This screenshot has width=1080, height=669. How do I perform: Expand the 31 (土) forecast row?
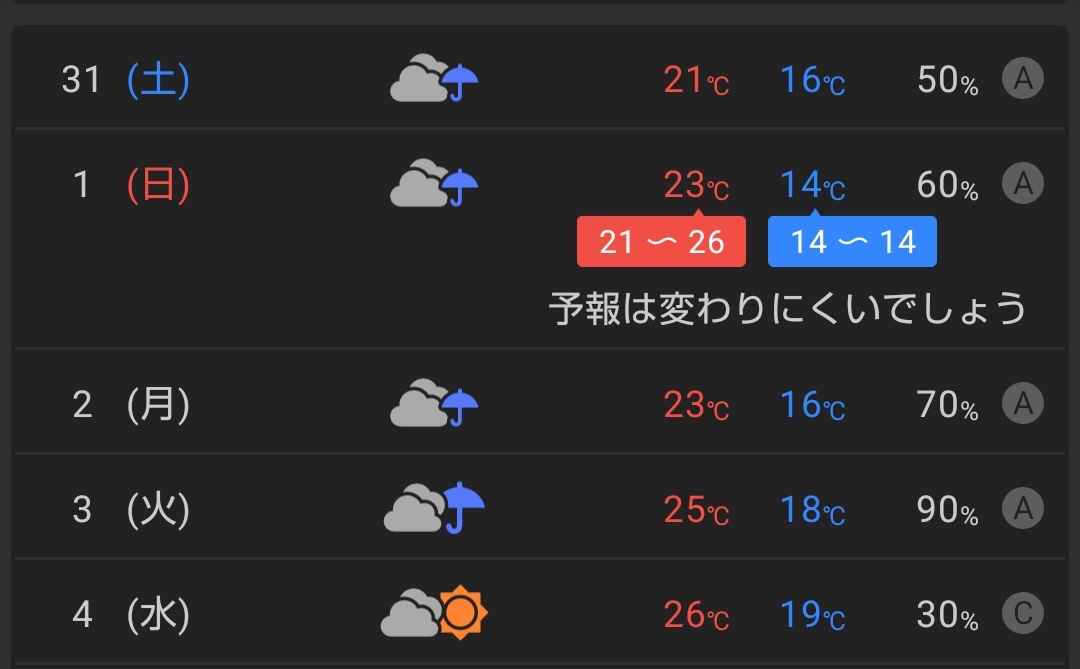coord(540,79)
